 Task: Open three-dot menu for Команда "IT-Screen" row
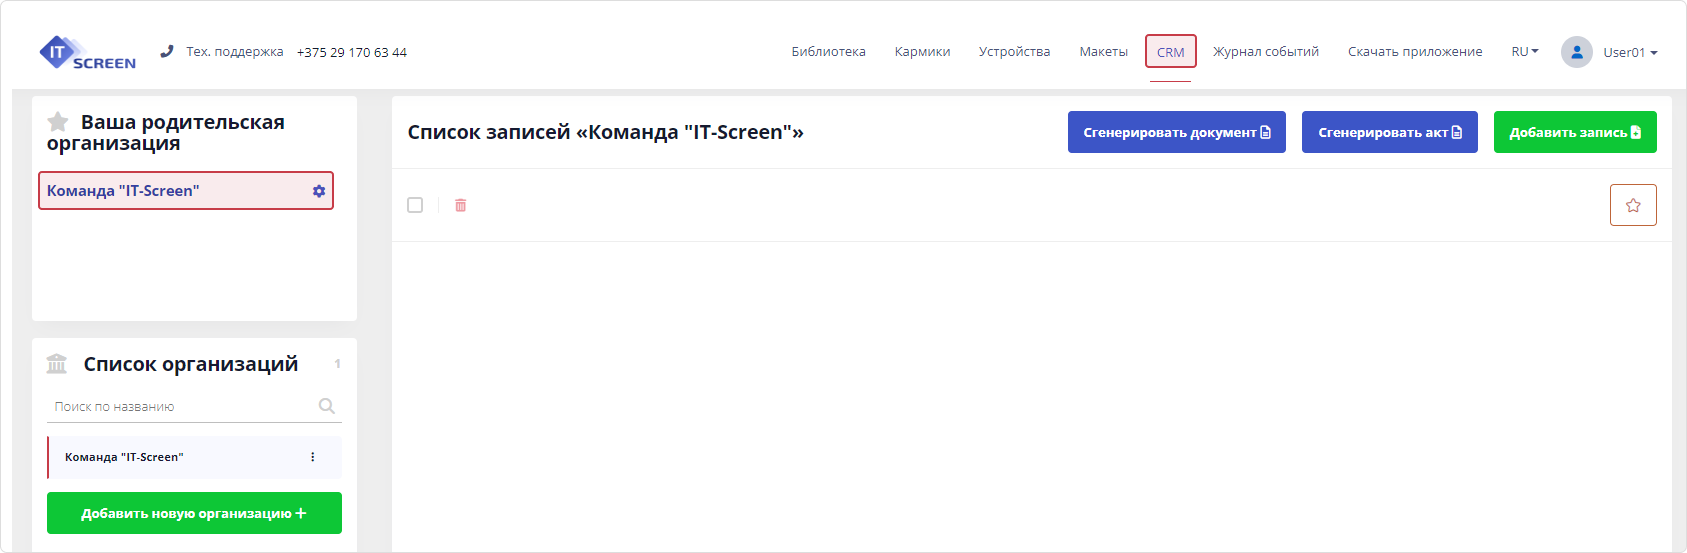313,457
